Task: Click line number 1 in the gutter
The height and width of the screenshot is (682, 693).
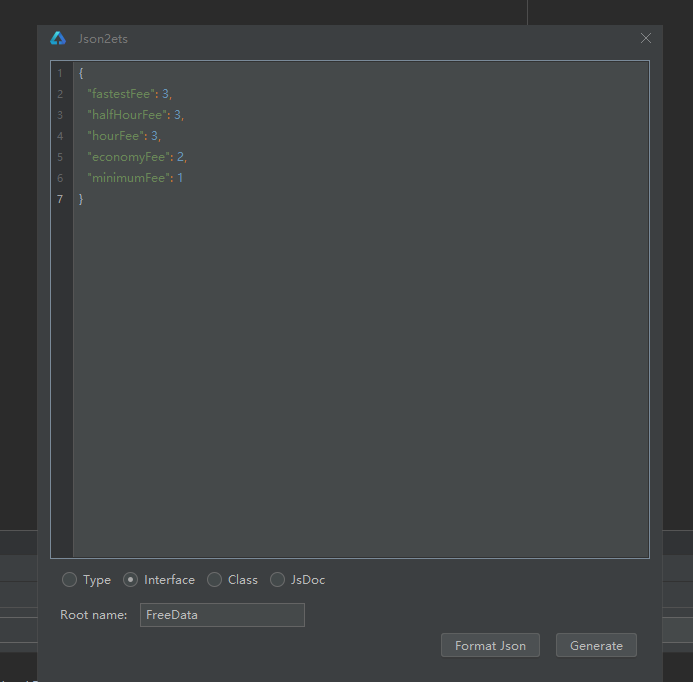Action: point(60,73)
